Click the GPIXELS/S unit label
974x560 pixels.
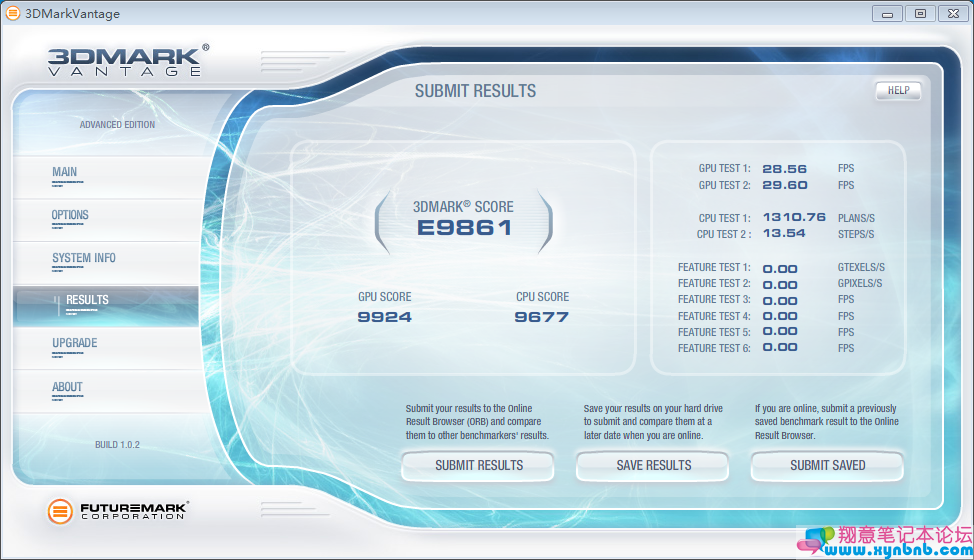pyautogui.click(x=860, y=284)
